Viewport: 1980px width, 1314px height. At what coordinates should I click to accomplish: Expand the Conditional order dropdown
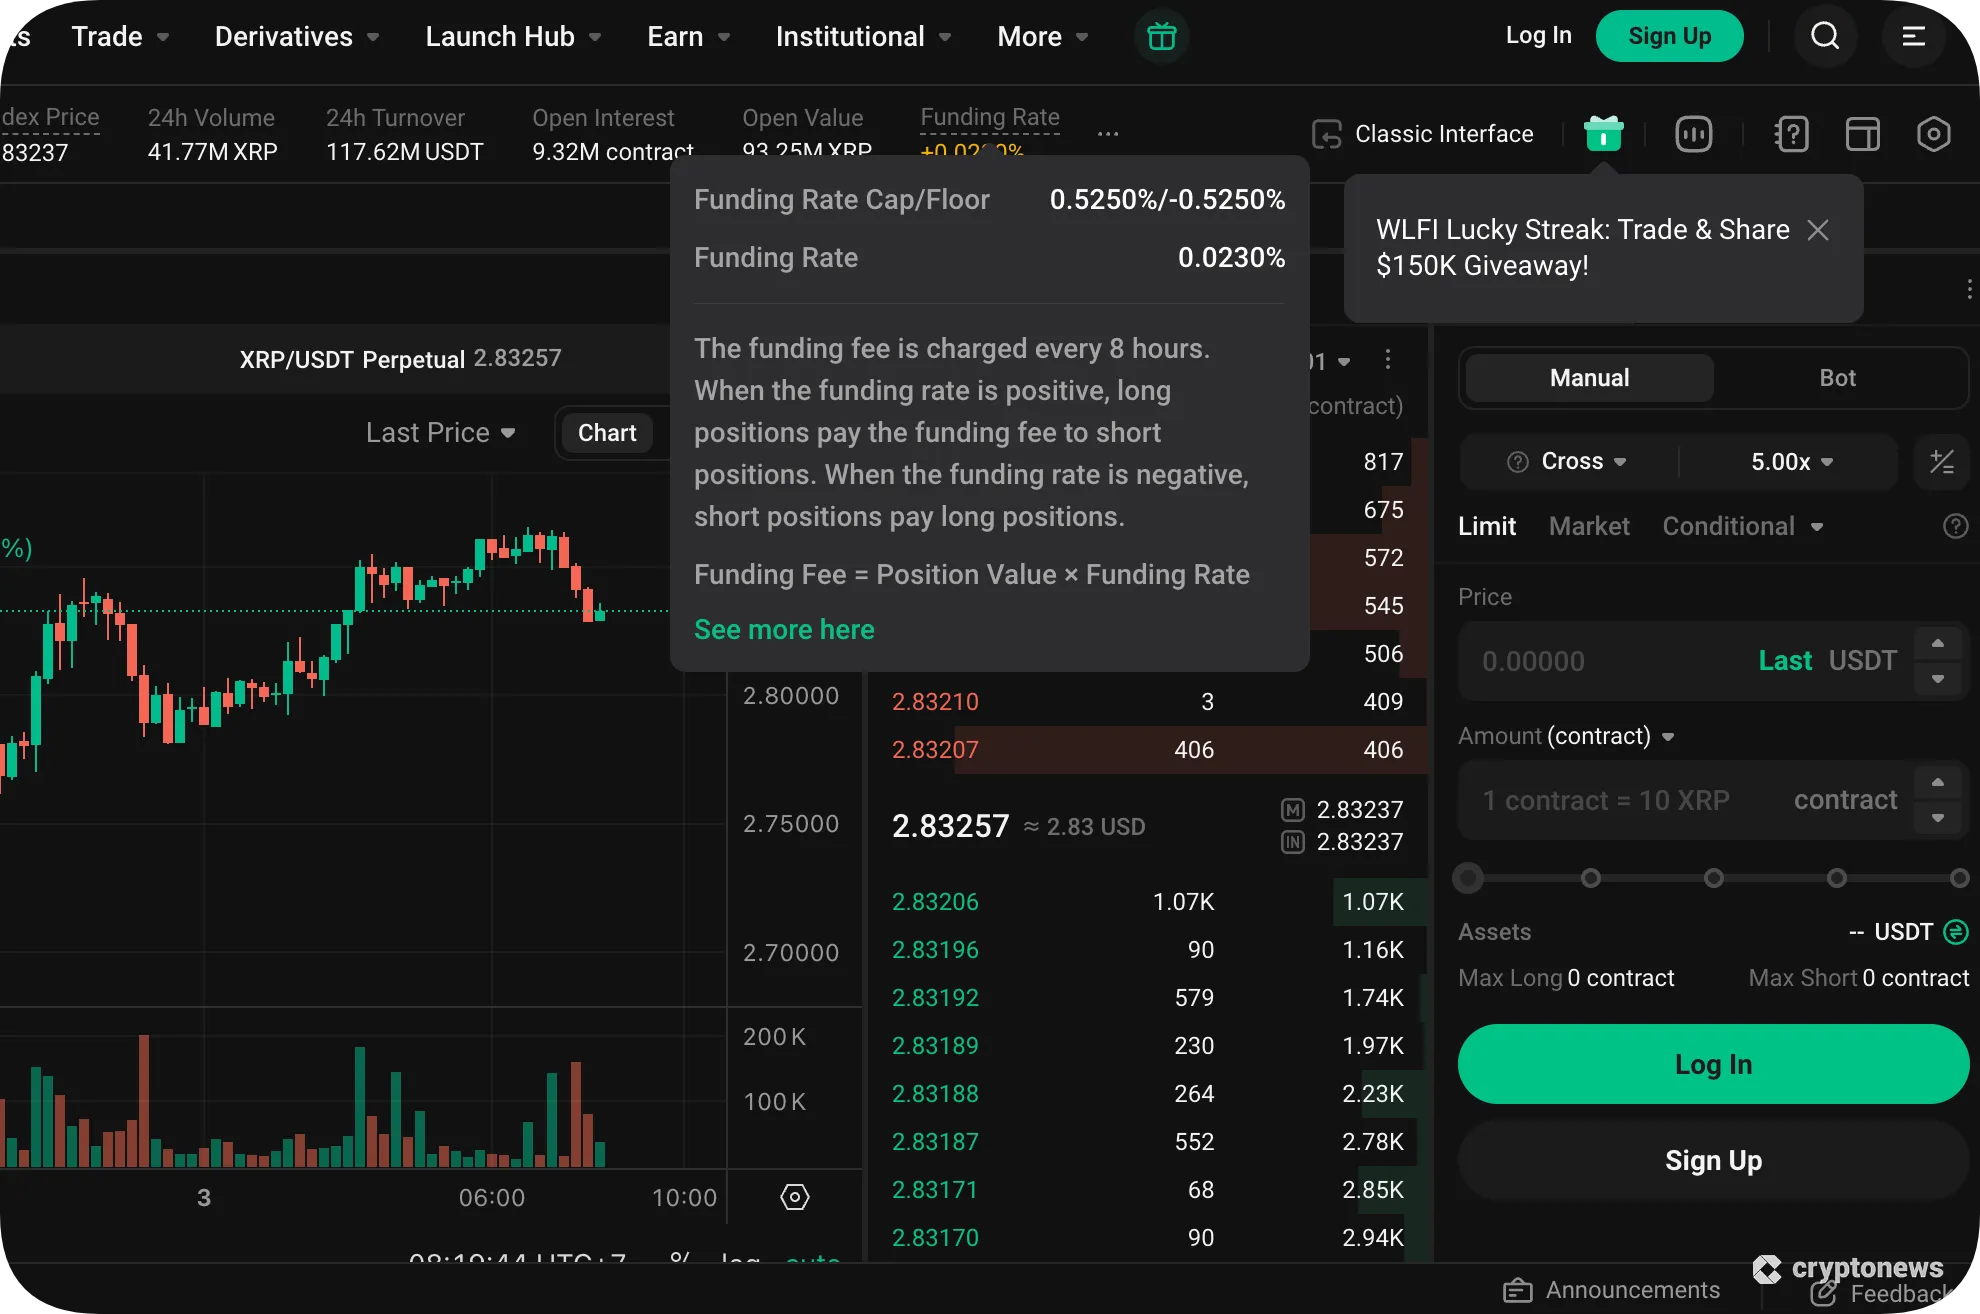point(1742,525)
